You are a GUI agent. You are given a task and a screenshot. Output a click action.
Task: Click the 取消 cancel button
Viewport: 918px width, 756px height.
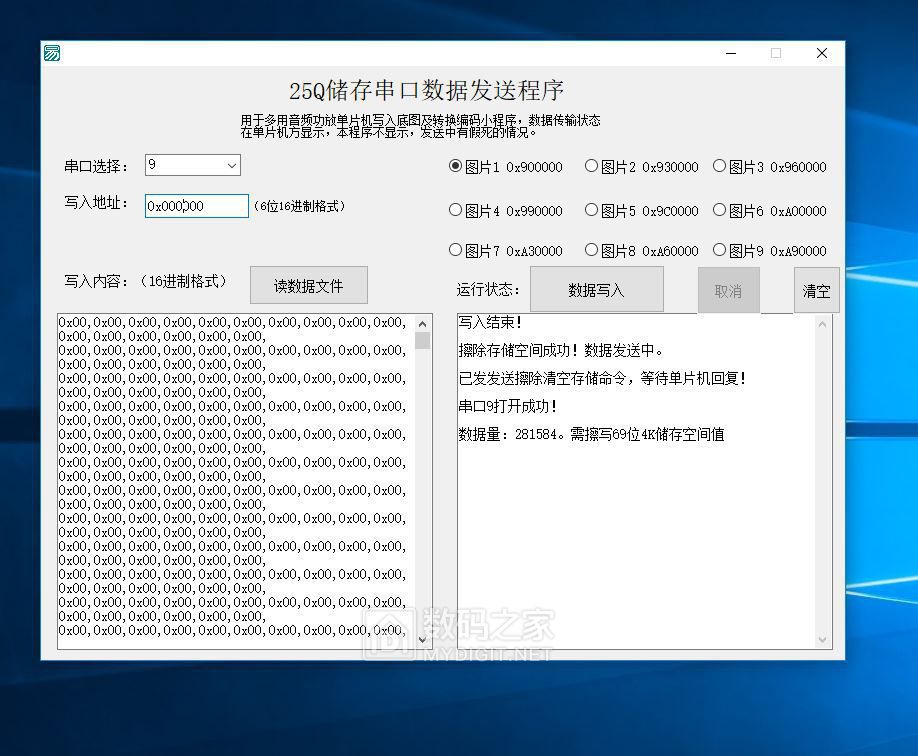728,290
